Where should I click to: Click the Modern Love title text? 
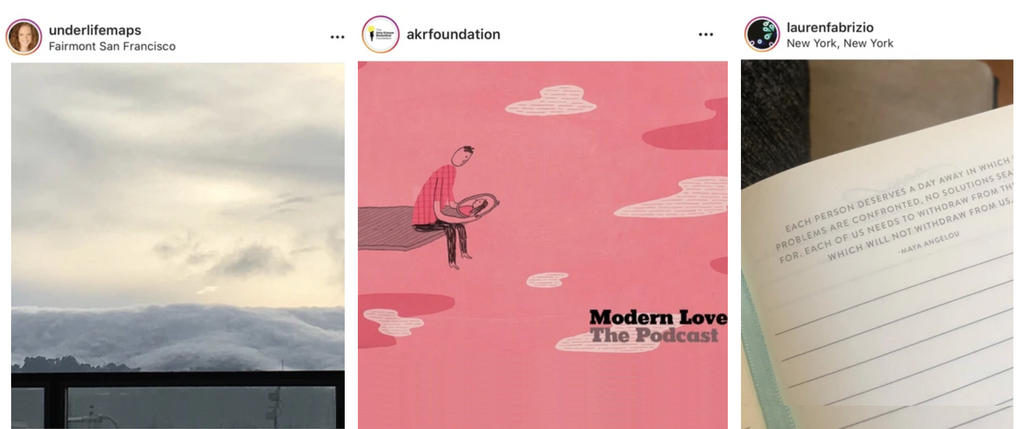658,318
